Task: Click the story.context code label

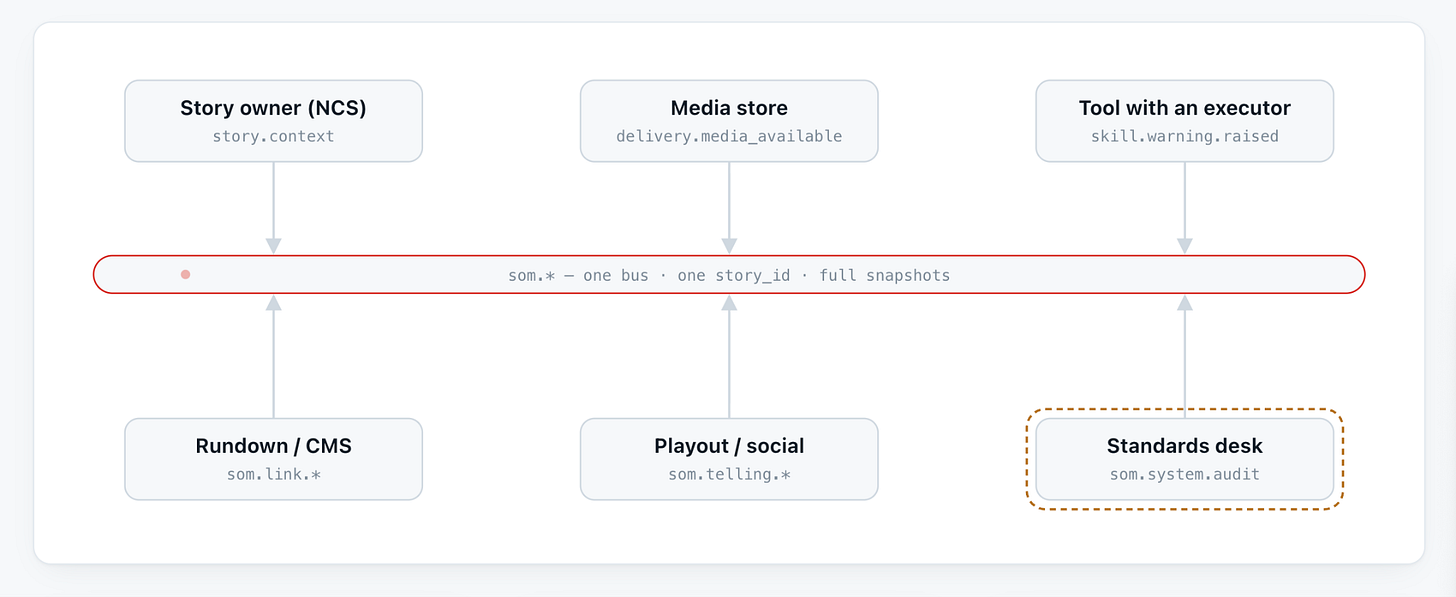Action: [273, 136]
